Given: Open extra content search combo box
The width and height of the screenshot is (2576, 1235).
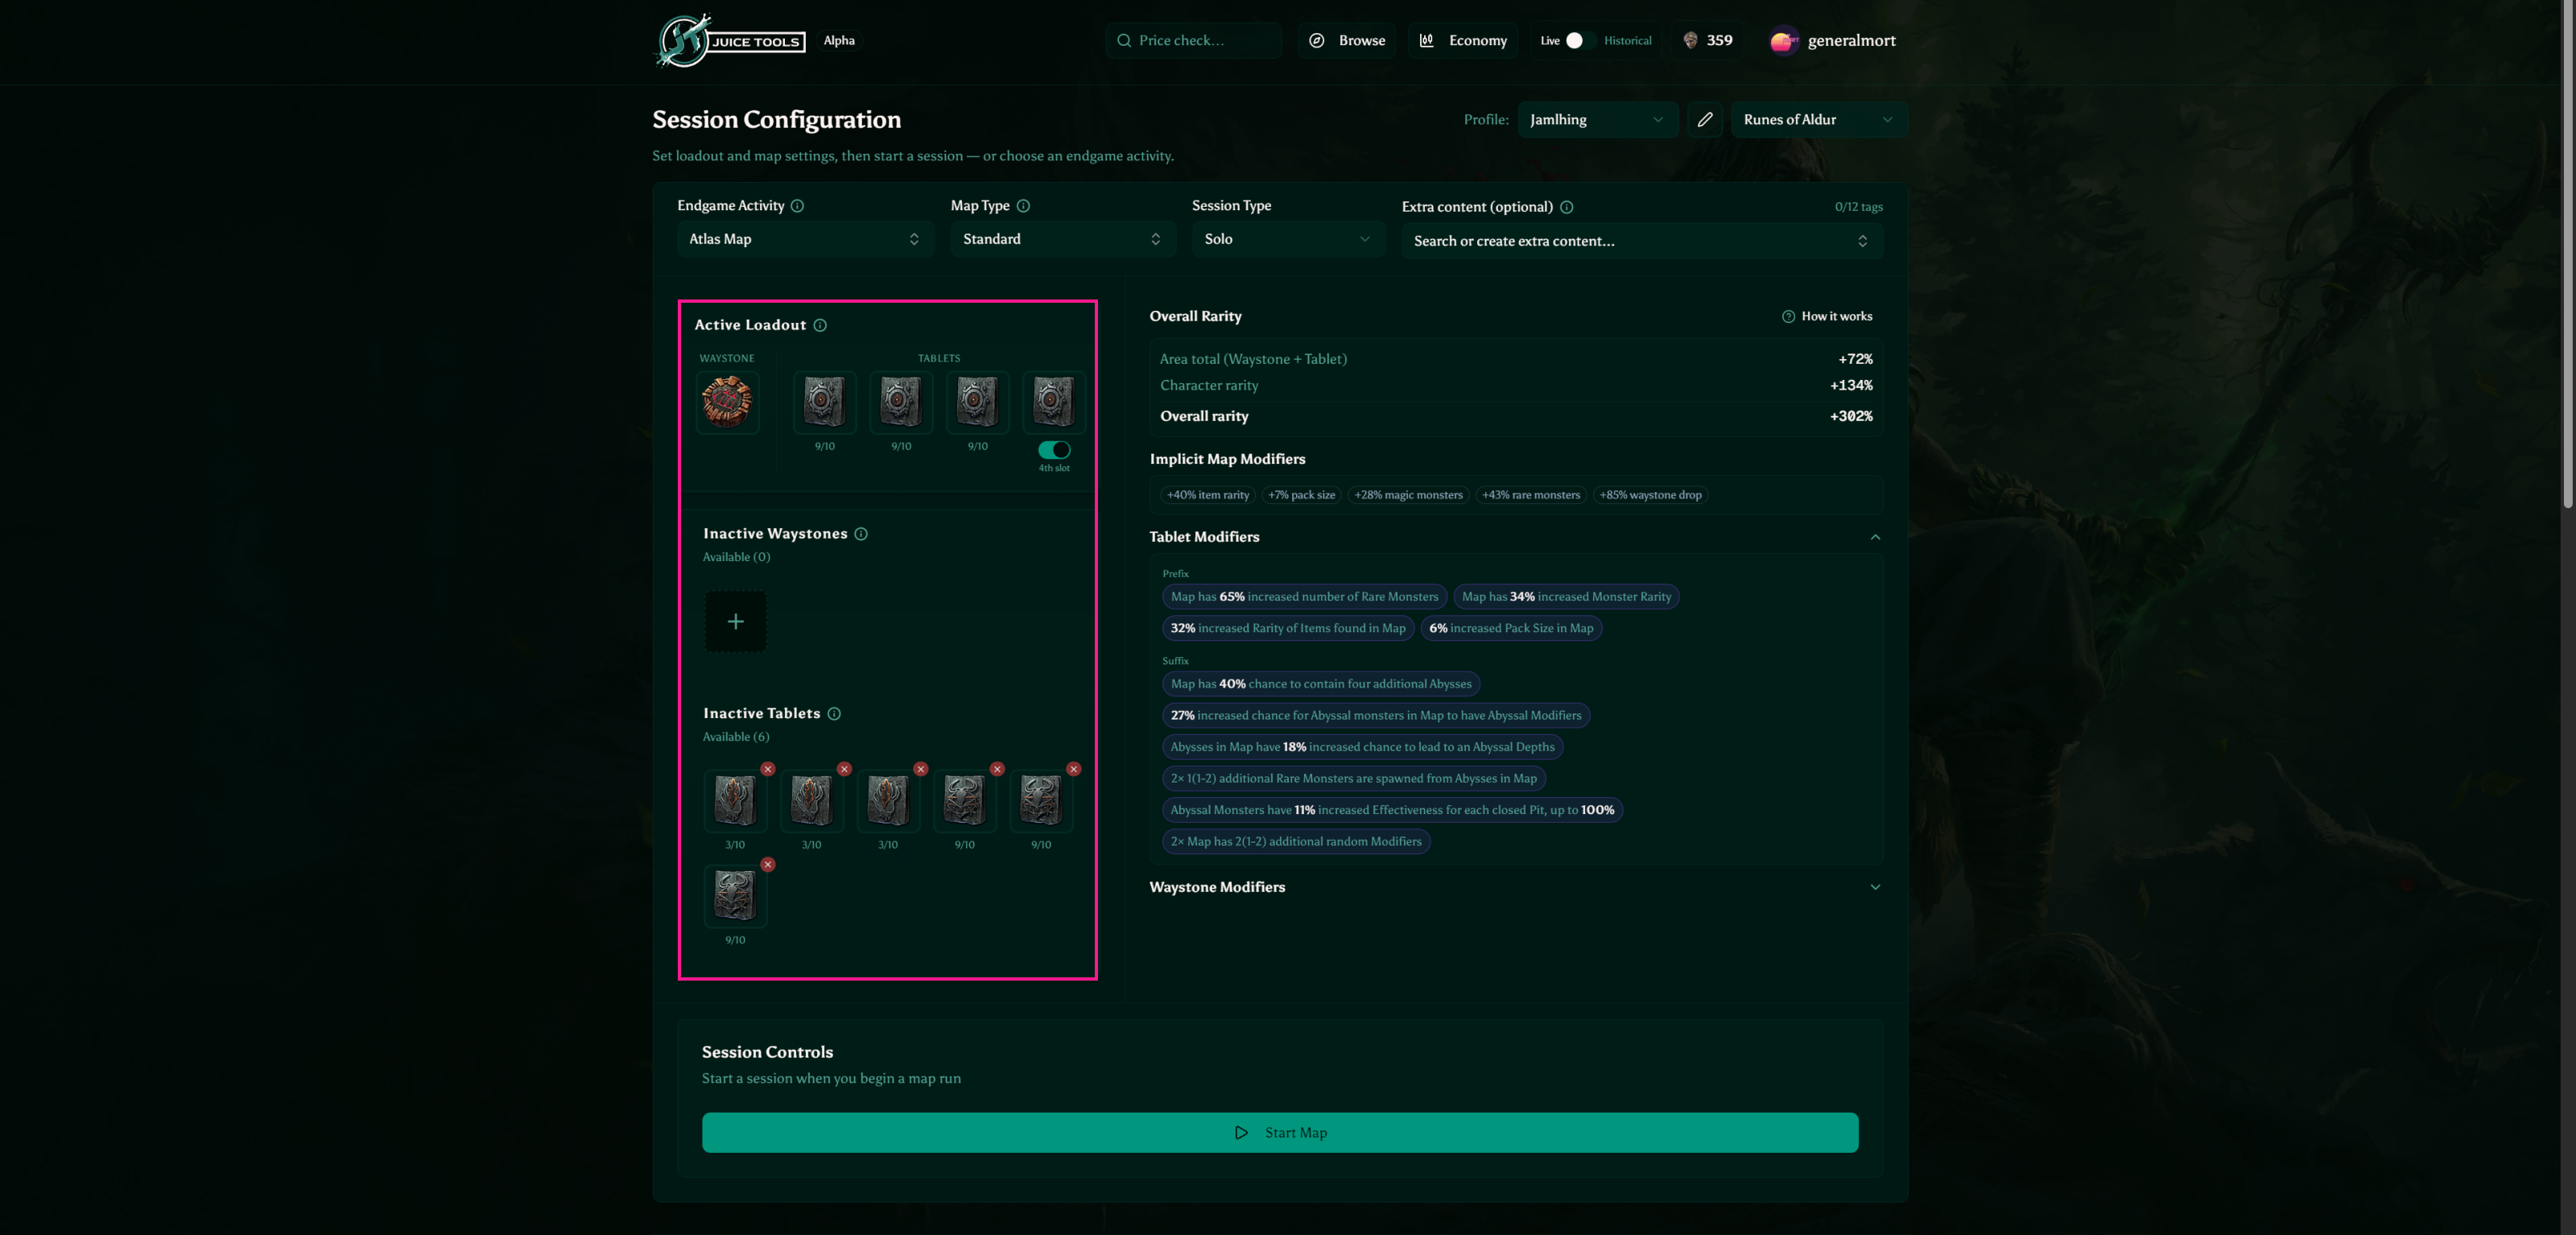Looking at the screenshot, I should [1642, 241].
